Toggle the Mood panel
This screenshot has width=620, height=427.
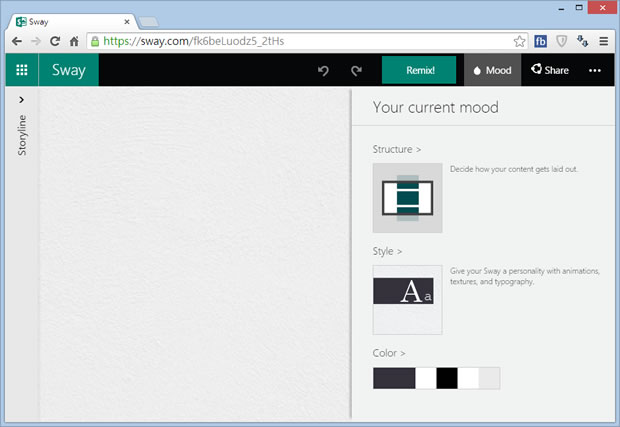pyautogui.click(x=492, y=70)
